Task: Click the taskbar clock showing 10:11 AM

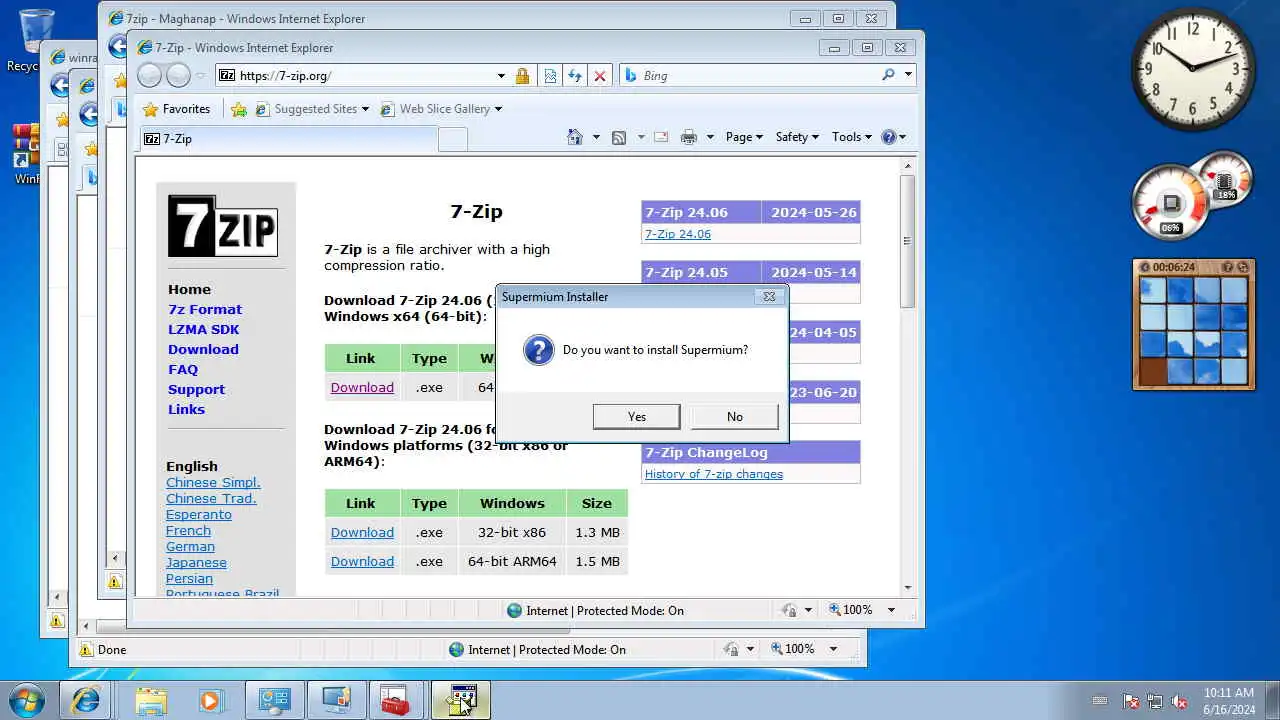Action: click(x=1228, y=701)
